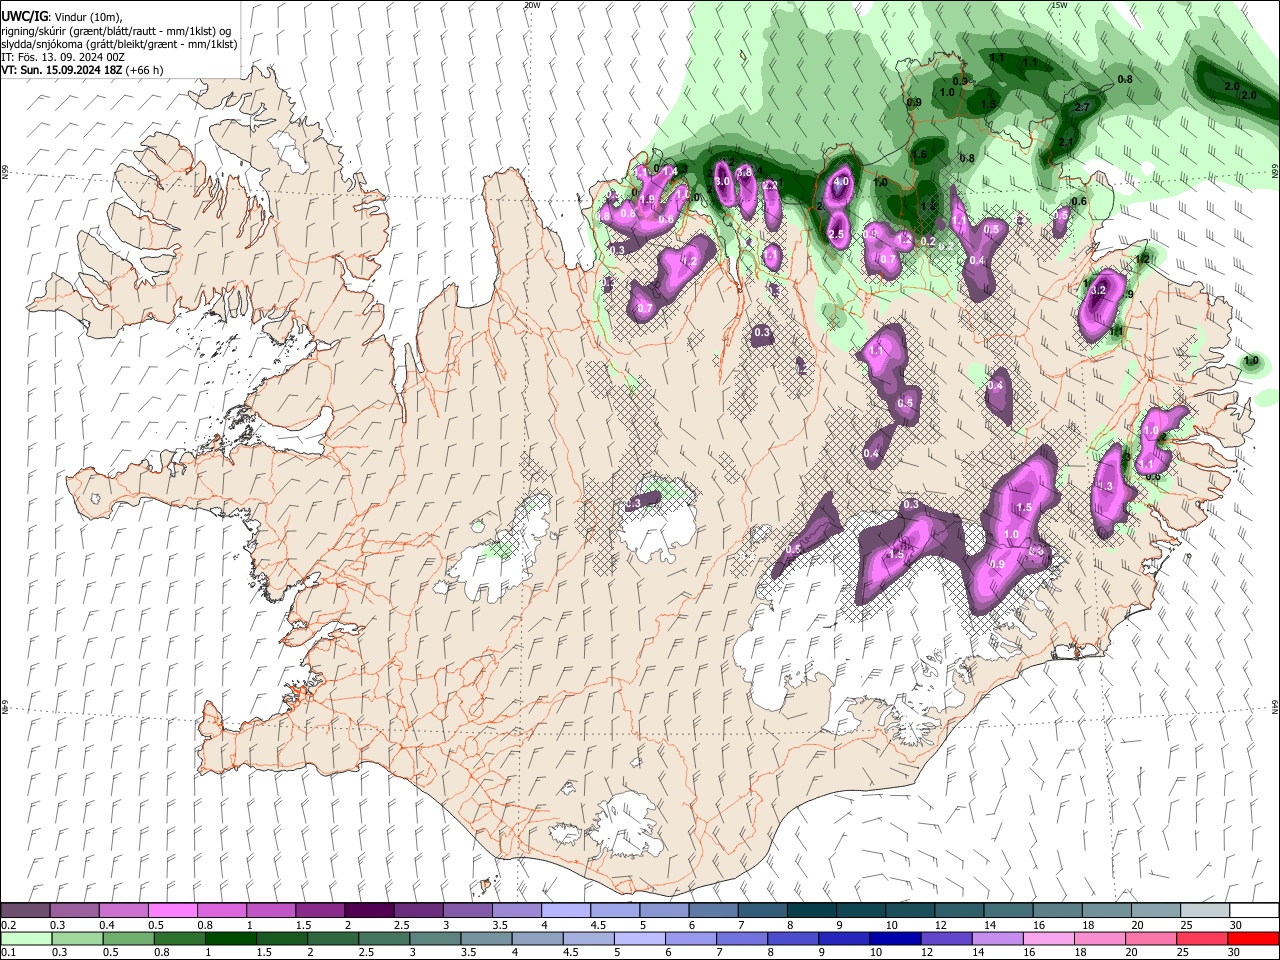Viewport: 1280px width, 960px height.
Task: Click 'slydda/snjókoma (grátt/bleikt/grænt - mm/1klst)' legend line
Action: 119,44
